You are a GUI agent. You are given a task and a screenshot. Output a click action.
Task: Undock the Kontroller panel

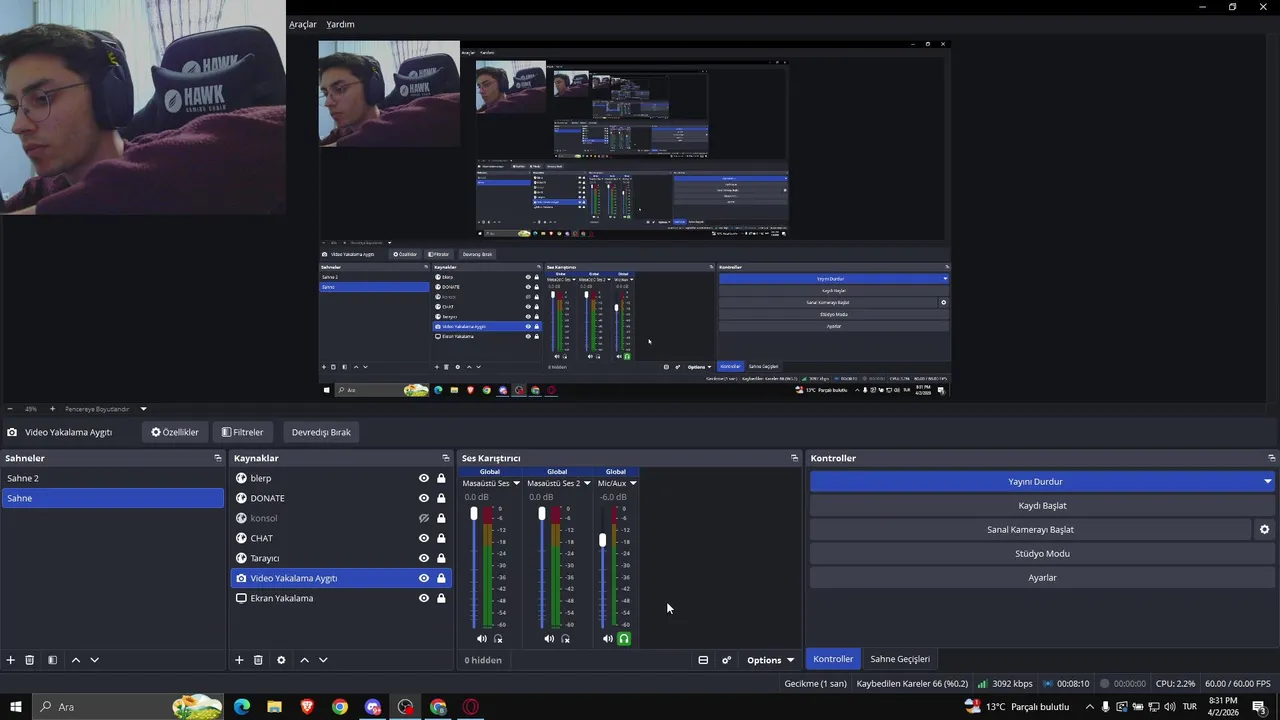click(x=1272, y=458)
